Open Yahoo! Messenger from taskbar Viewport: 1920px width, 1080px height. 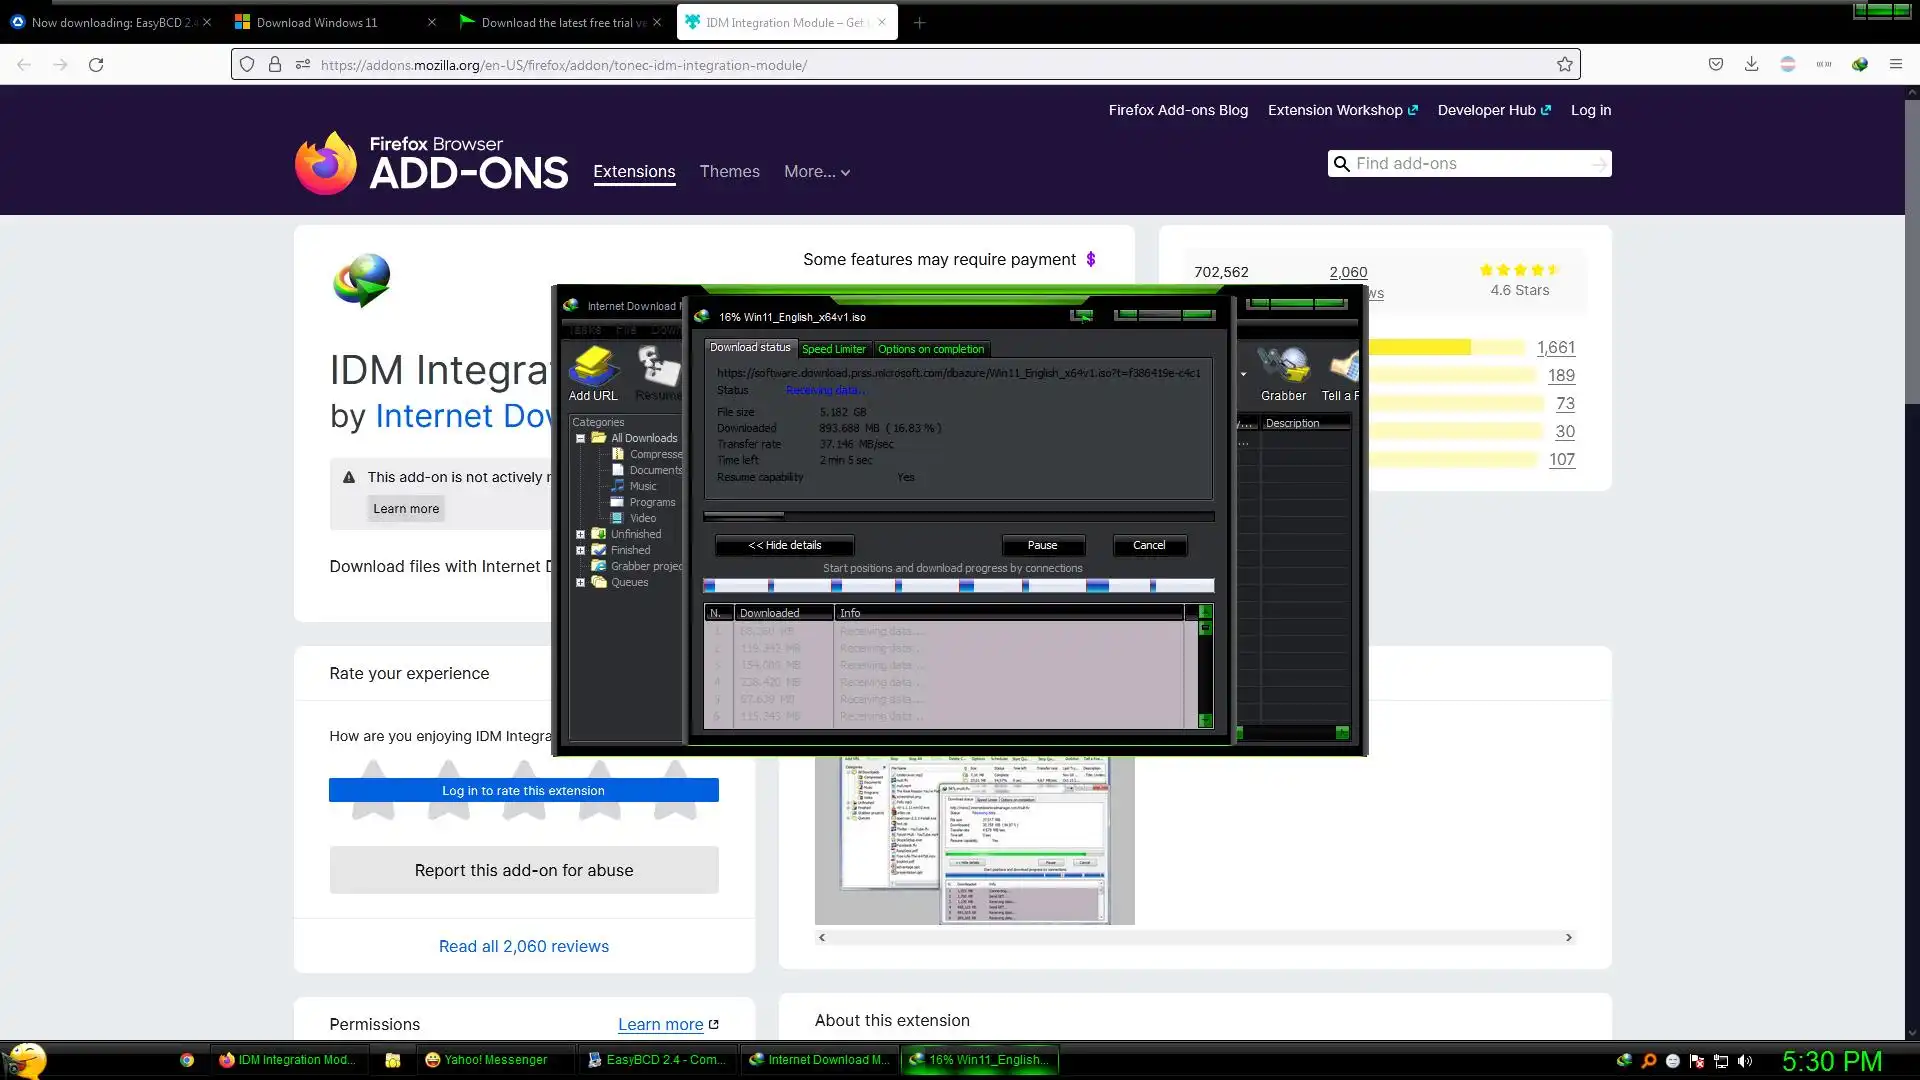[x=487, y=1060]
